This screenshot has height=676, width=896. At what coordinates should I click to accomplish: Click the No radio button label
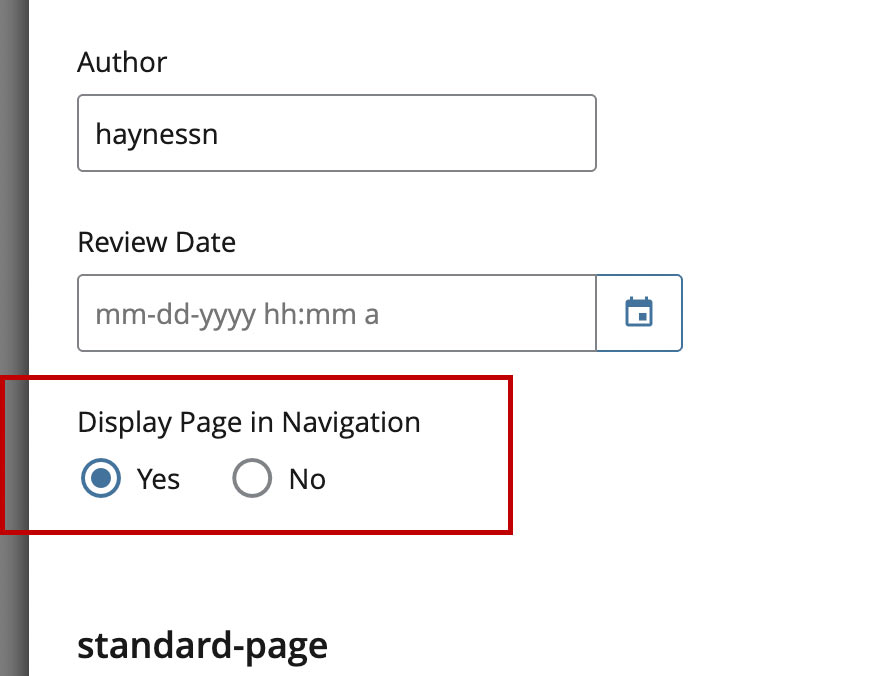pyautogui.click(x=304, y=478)
